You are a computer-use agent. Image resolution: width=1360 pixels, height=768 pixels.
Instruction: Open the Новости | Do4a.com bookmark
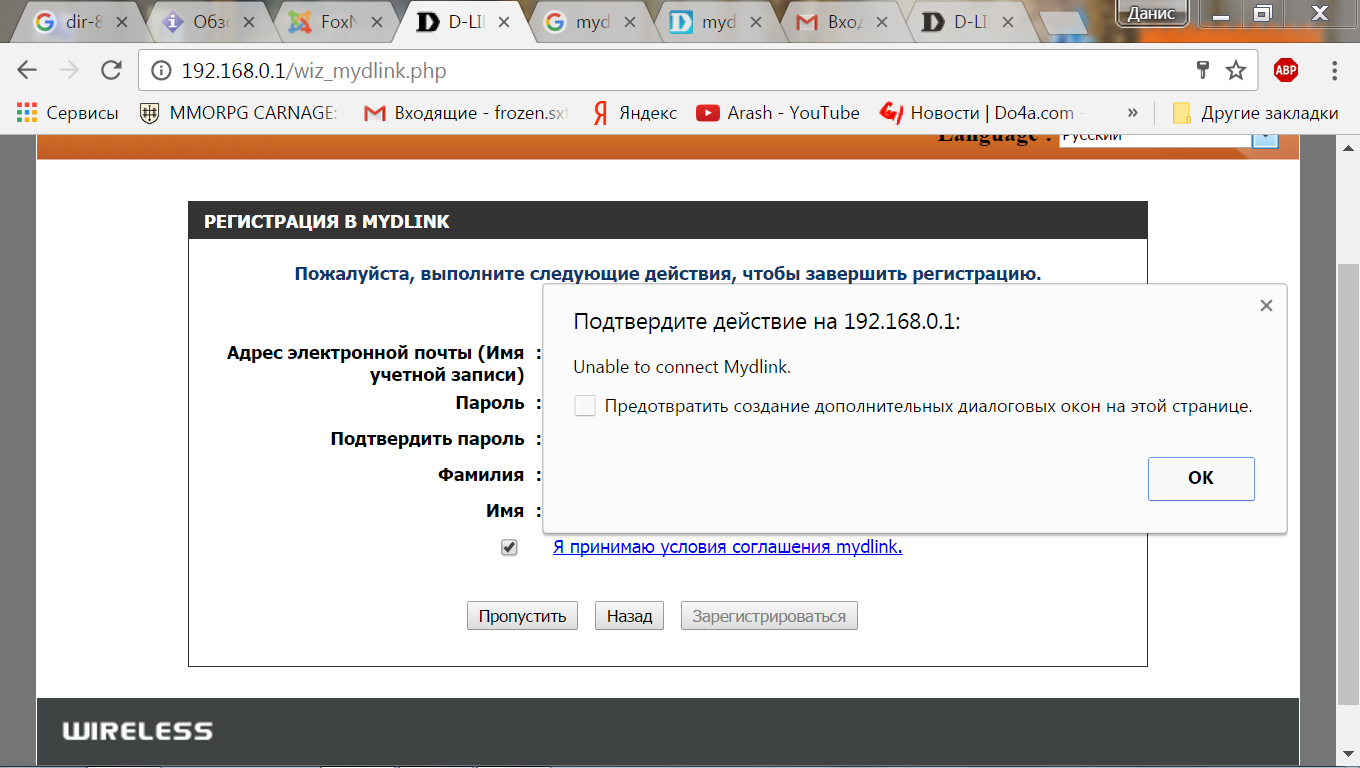point(982,113)
